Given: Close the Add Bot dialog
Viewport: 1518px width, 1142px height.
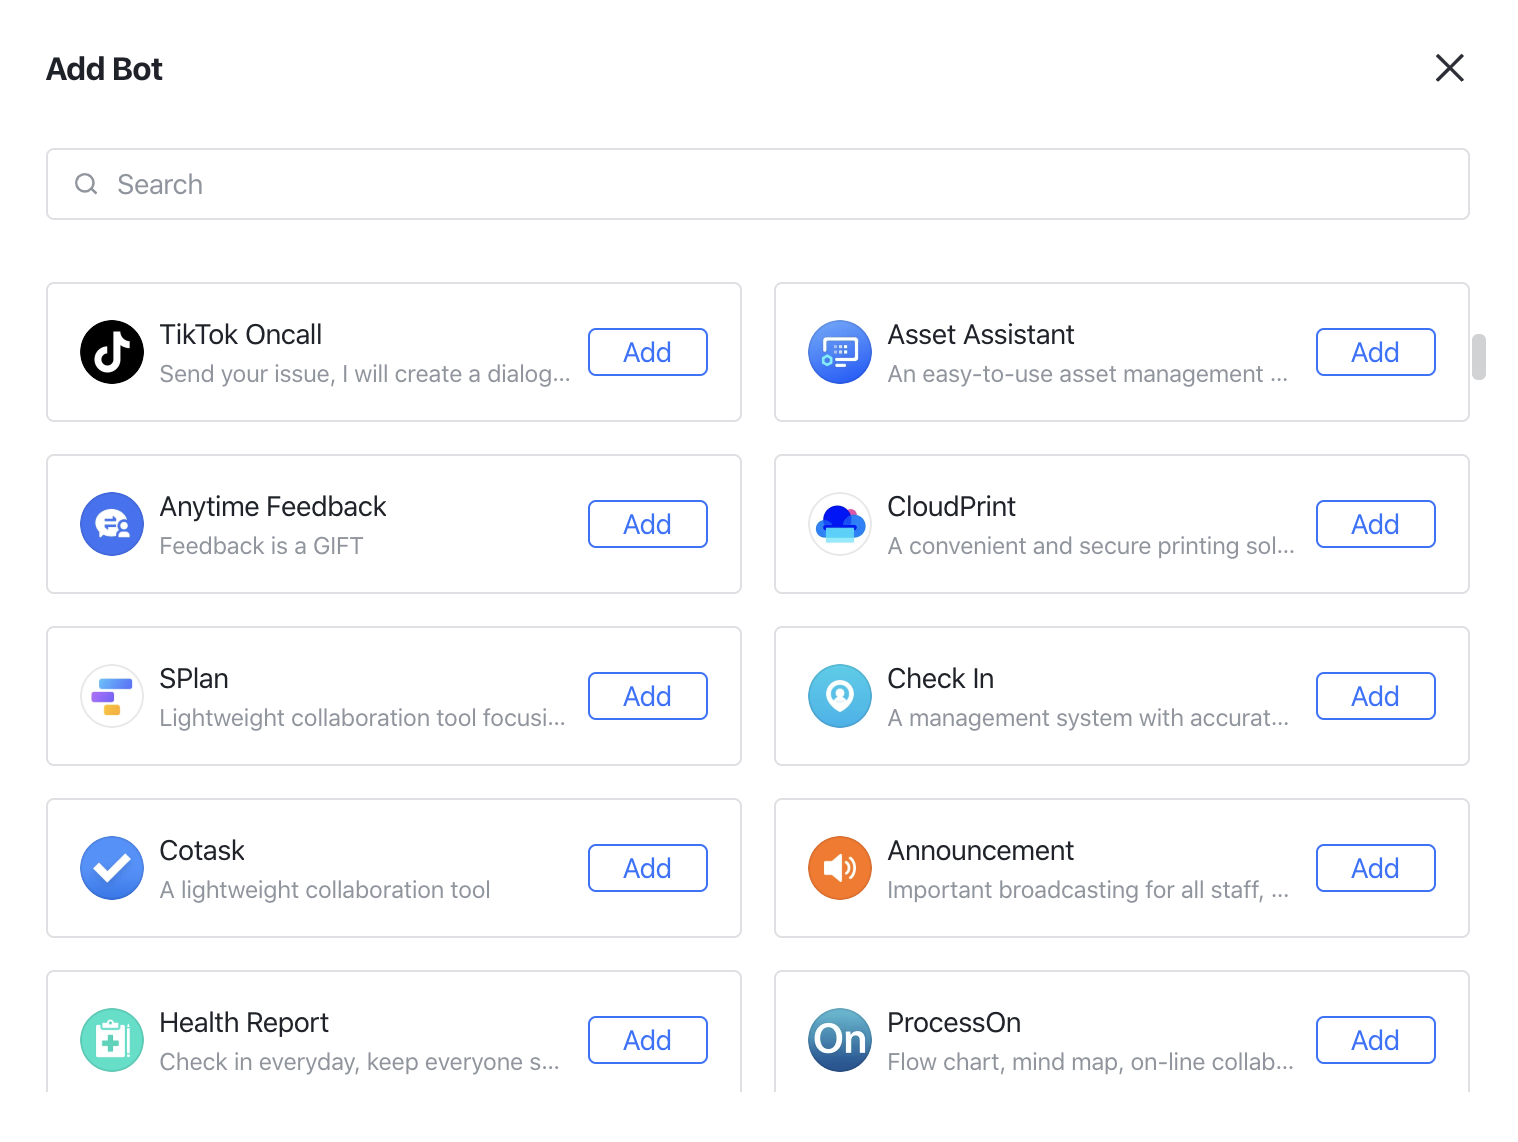Looking at the screenshot, I should 1449,68.
